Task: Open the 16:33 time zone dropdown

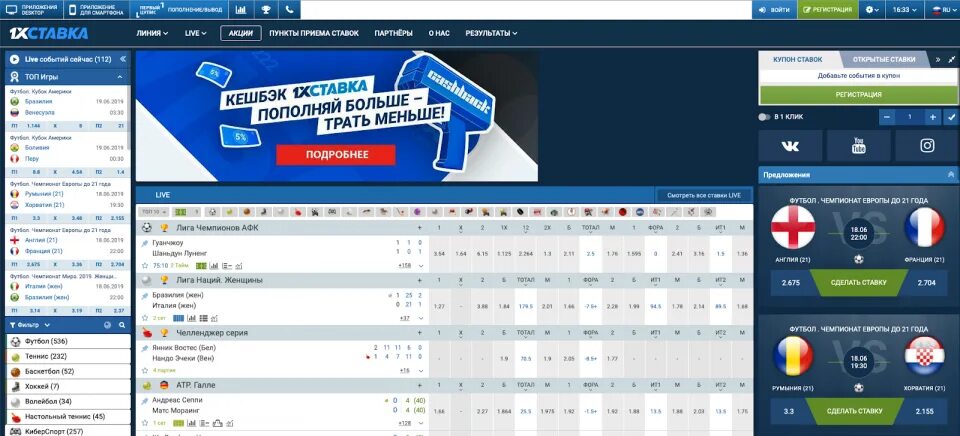Action: 905,10
